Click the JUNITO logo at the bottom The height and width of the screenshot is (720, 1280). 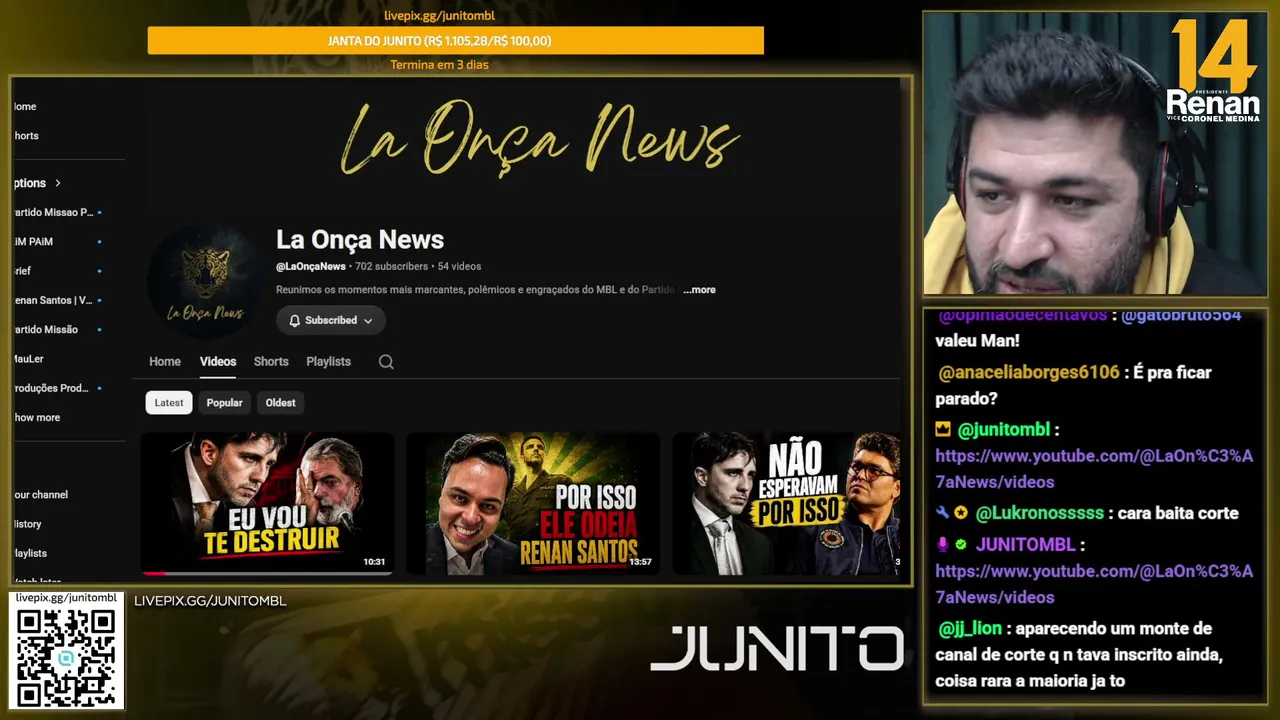click(777, 649)
